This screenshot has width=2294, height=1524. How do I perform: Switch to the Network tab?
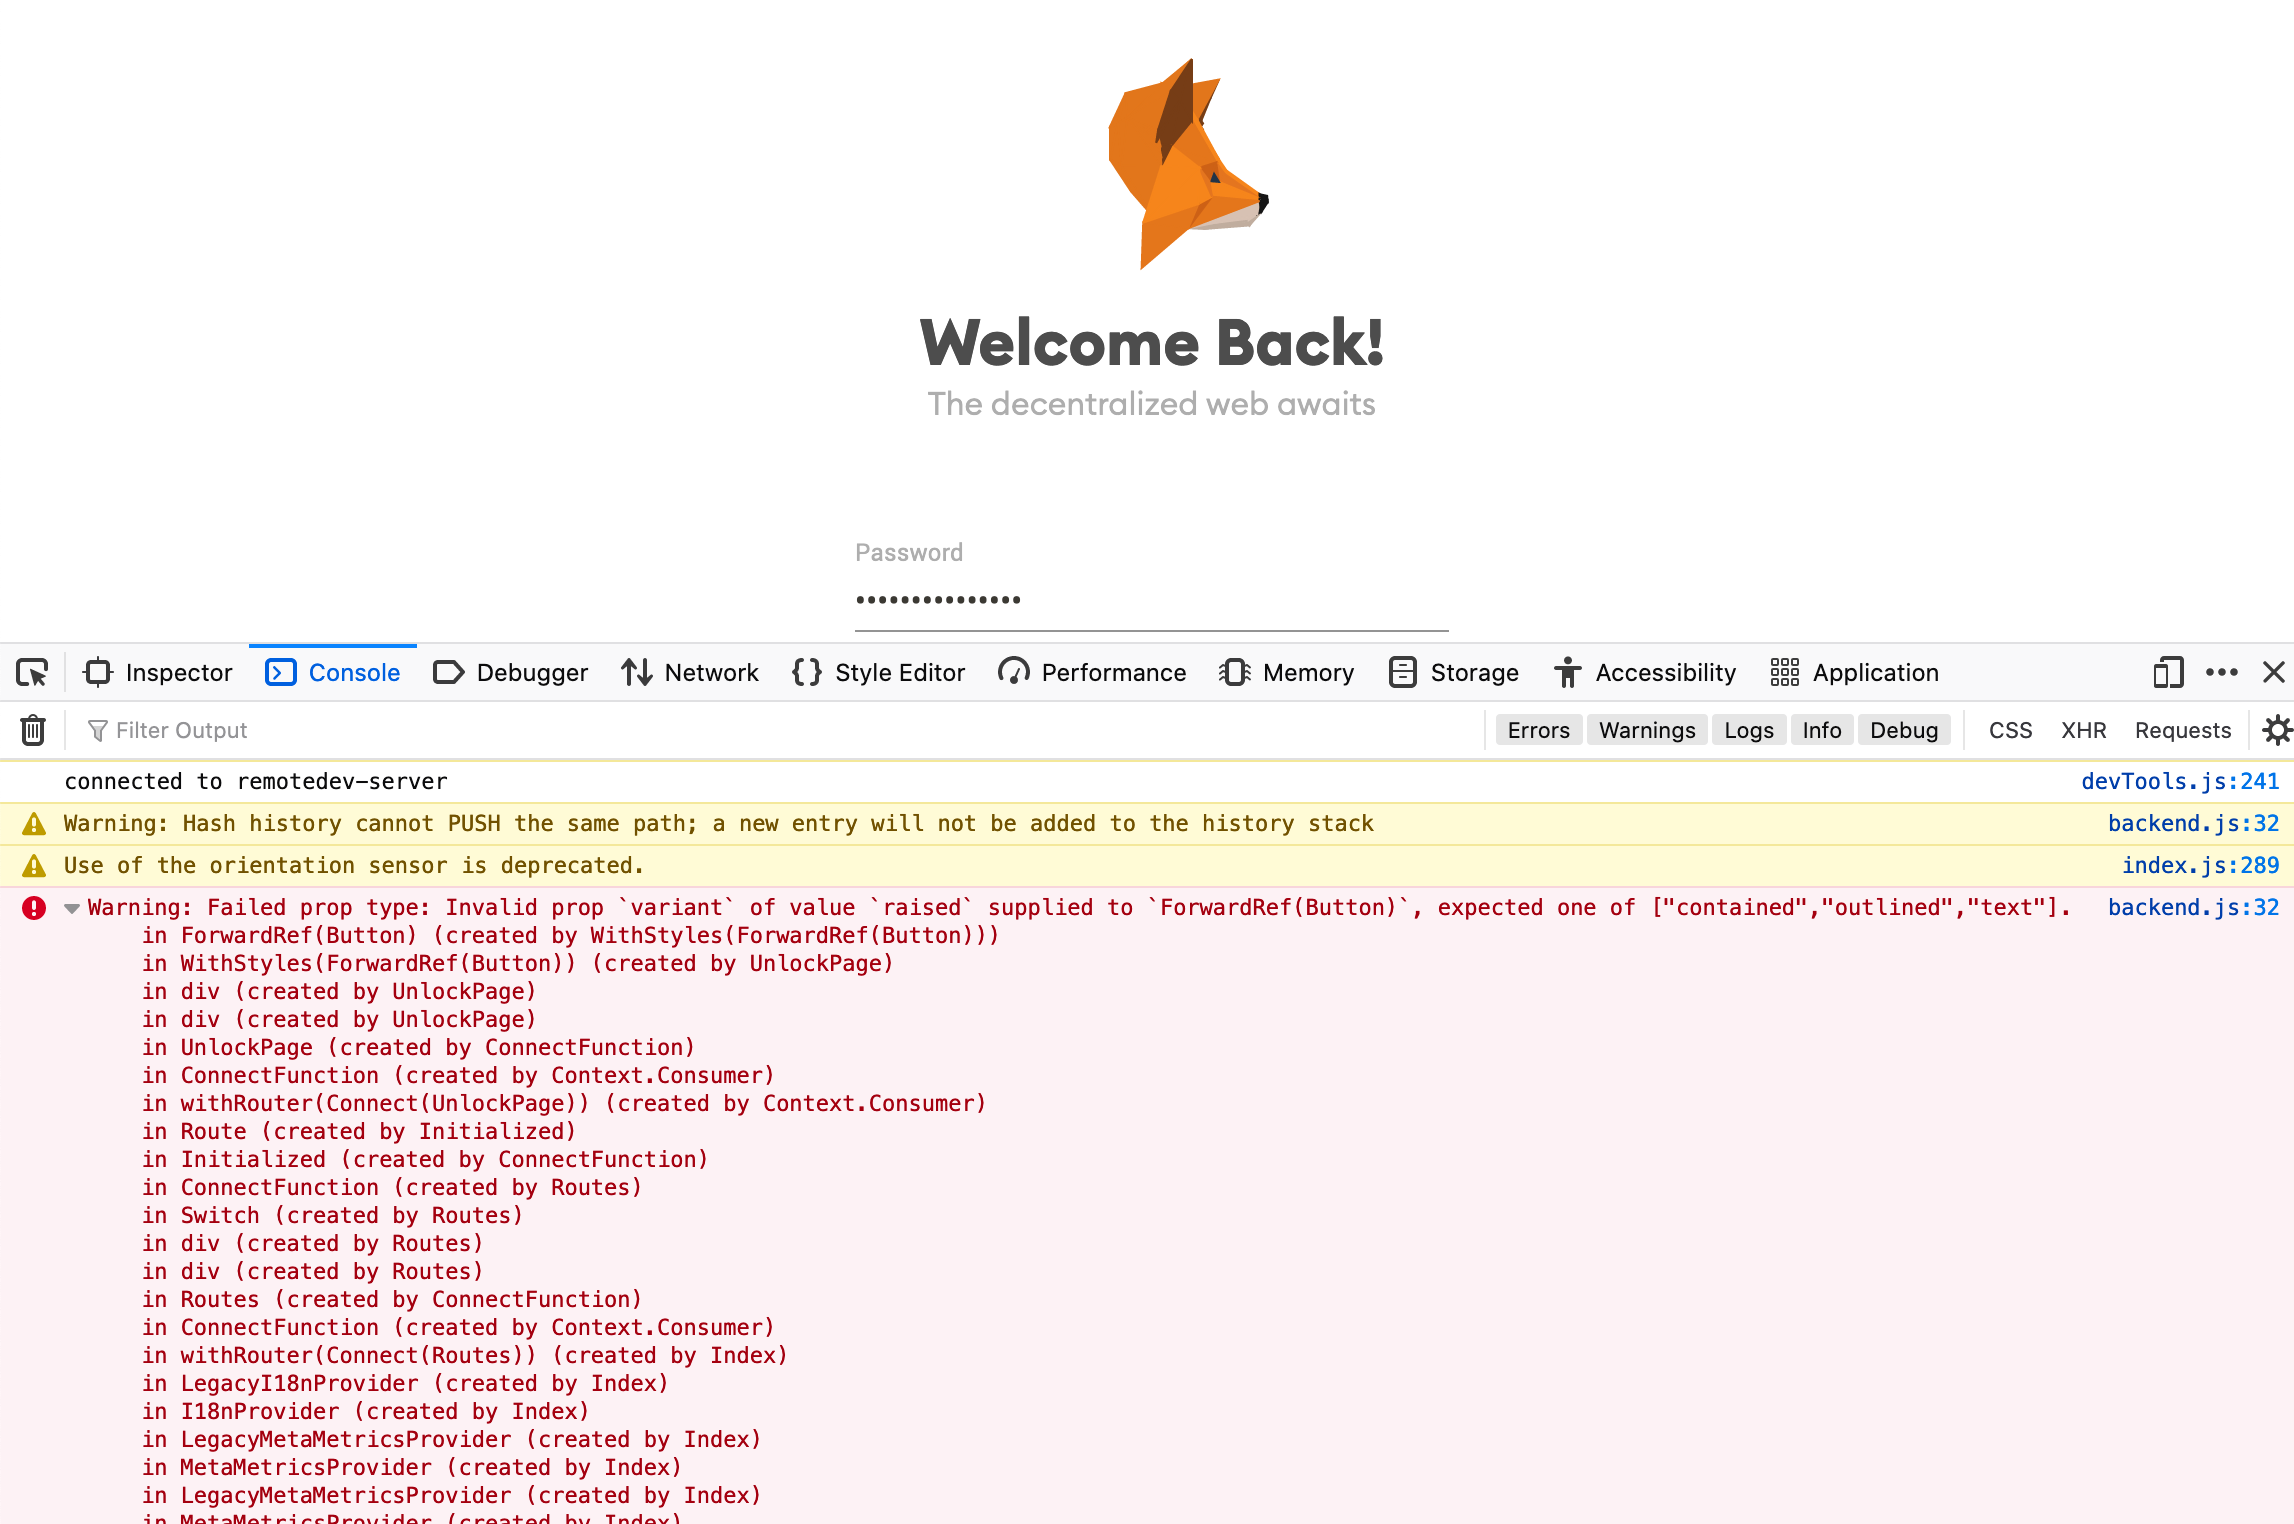(x=690, y=673)
